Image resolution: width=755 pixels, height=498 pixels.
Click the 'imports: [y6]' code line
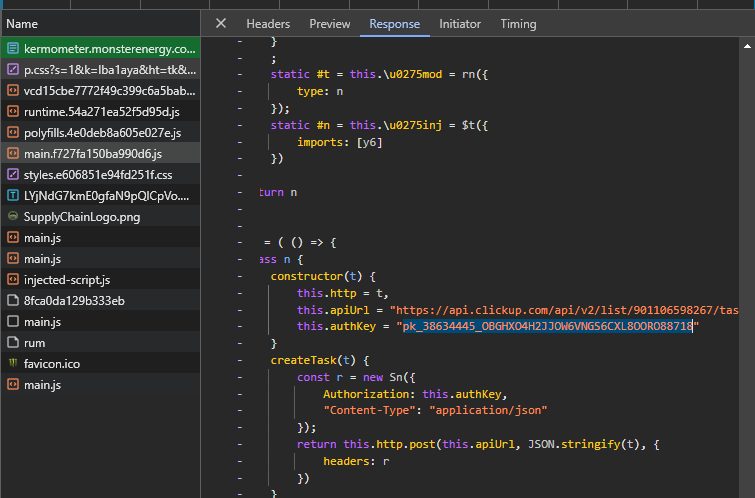339,142
